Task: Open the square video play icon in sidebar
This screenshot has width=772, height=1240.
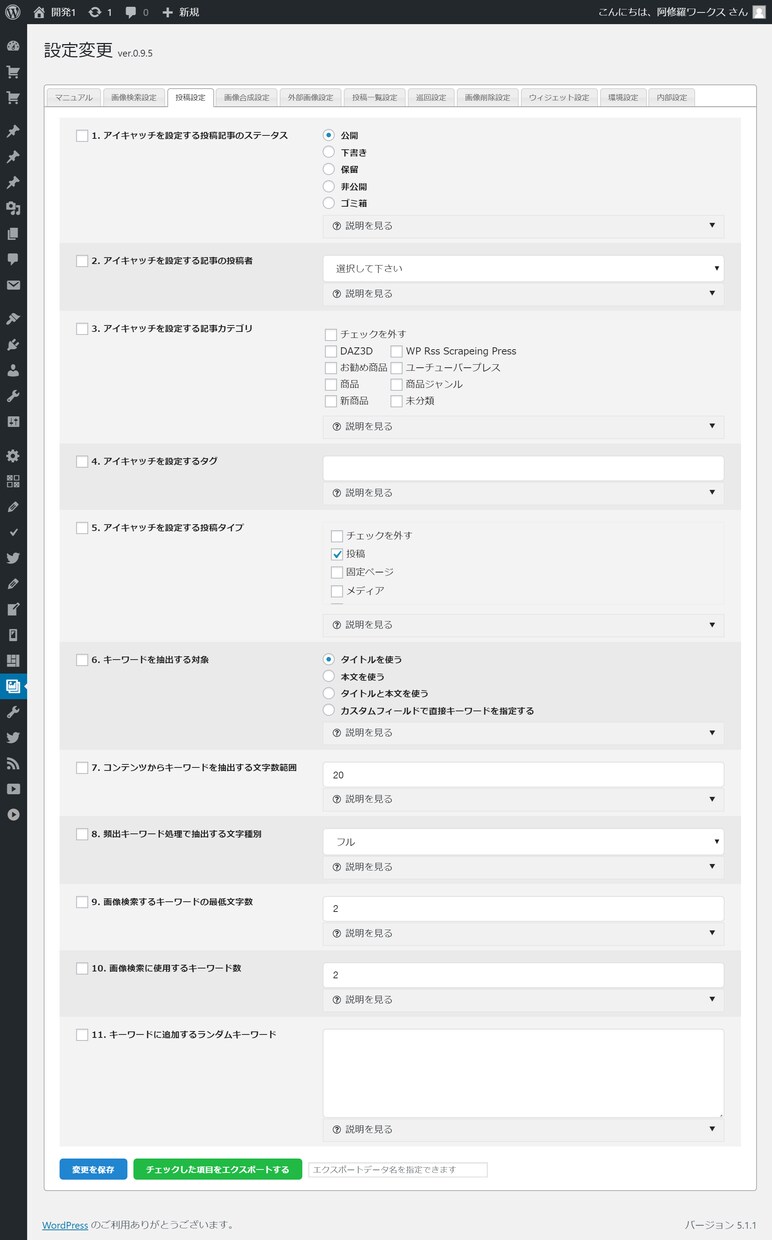Action: click(13, 789)
